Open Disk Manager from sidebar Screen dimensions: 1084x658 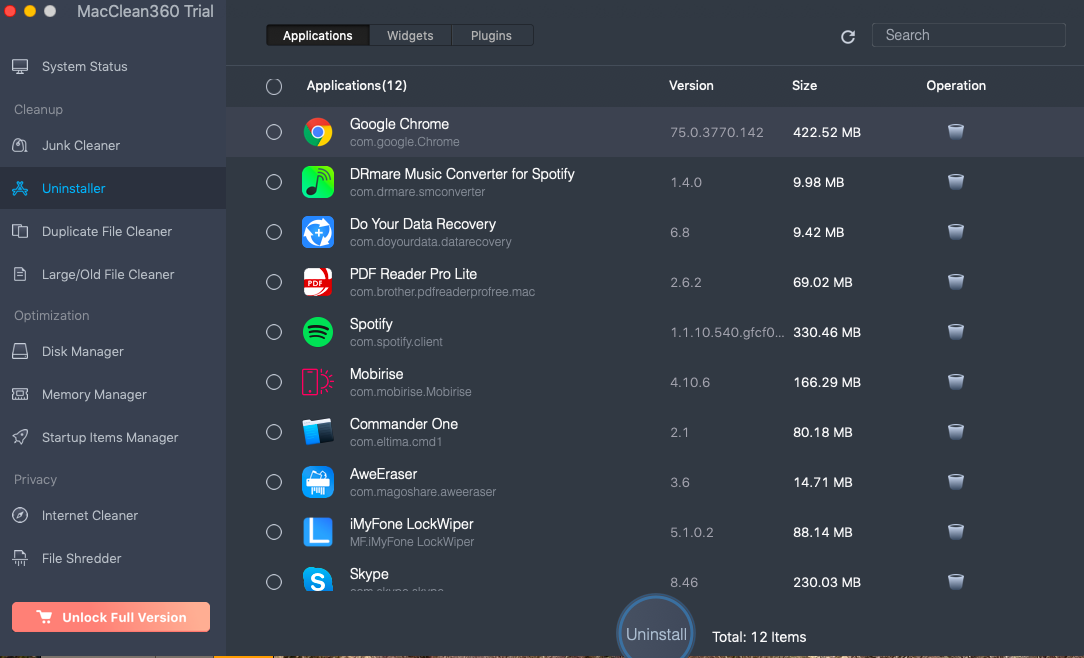[113, 352]
